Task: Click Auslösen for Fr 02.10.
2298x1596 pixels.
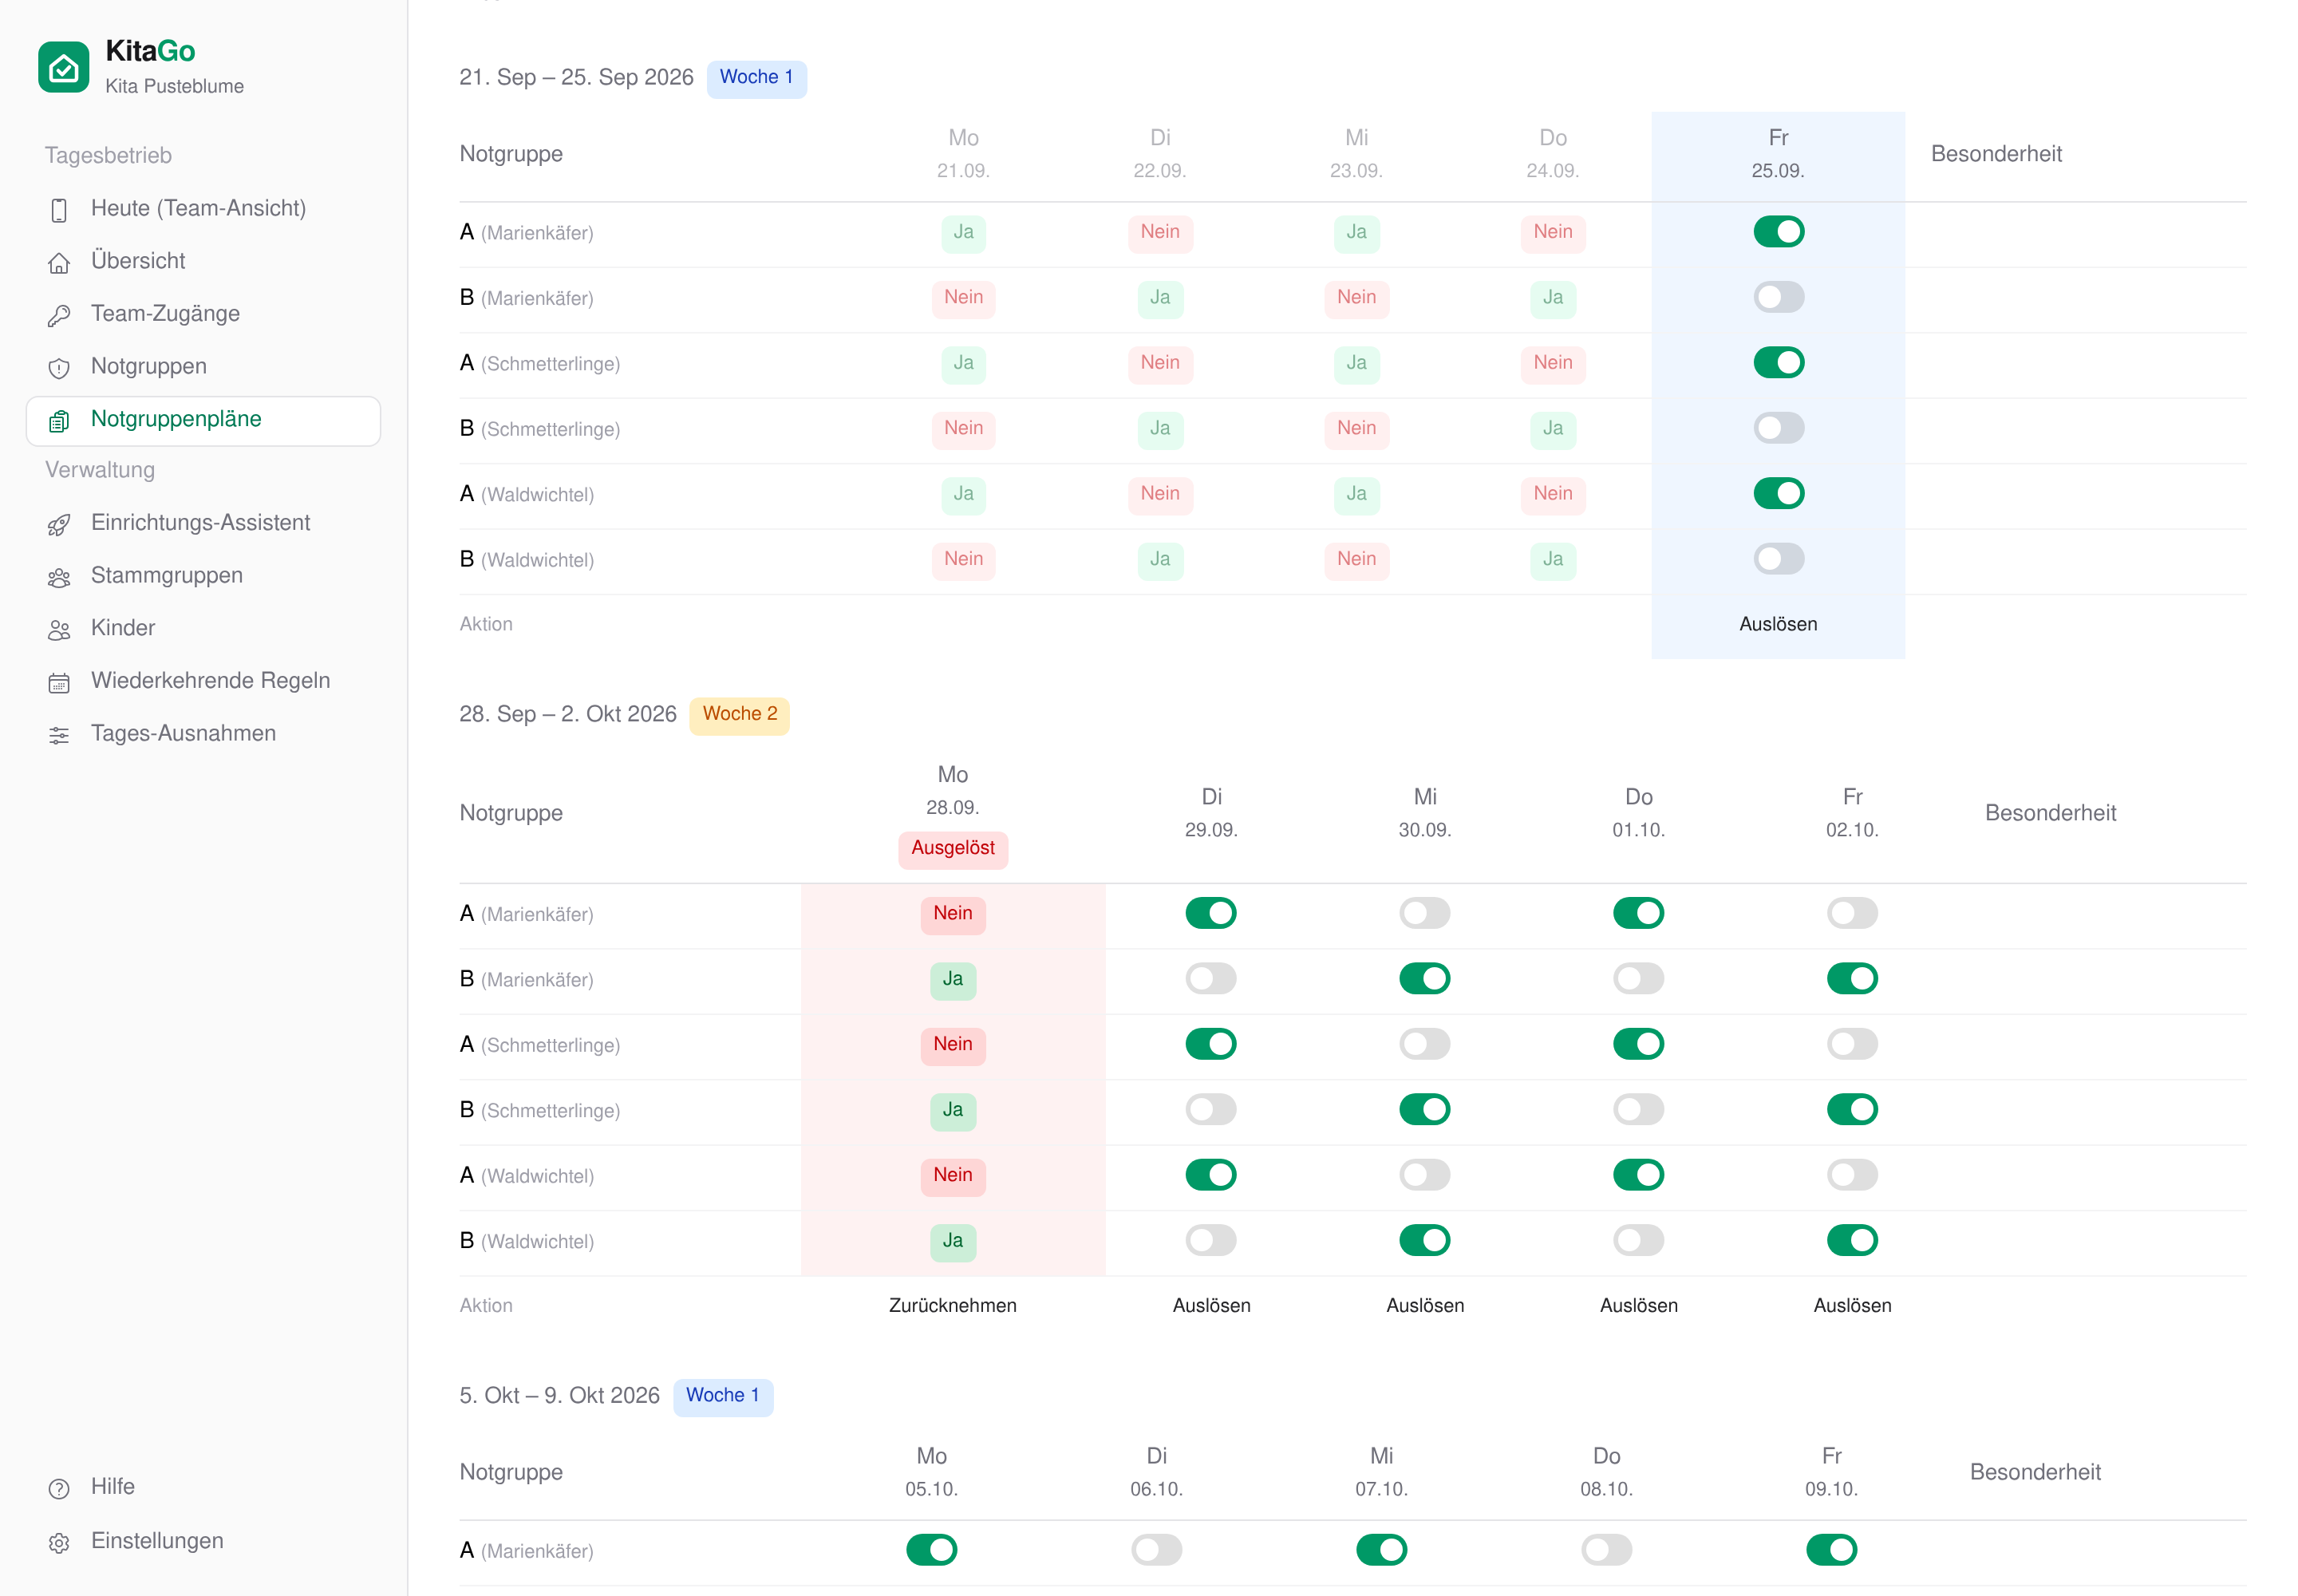Action: click(x=1852, y=1305)
